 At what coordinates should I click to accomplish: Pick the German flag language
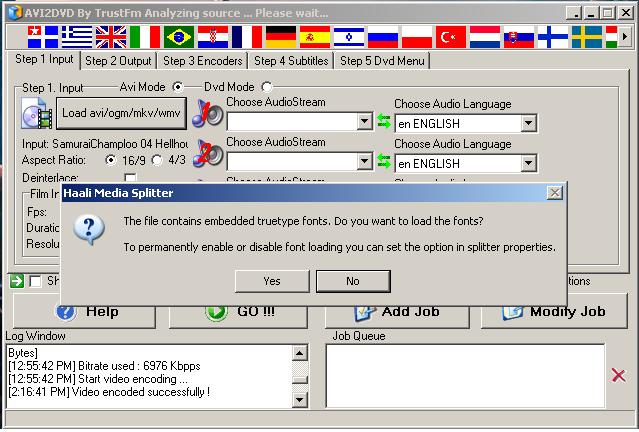coord(281,37)
